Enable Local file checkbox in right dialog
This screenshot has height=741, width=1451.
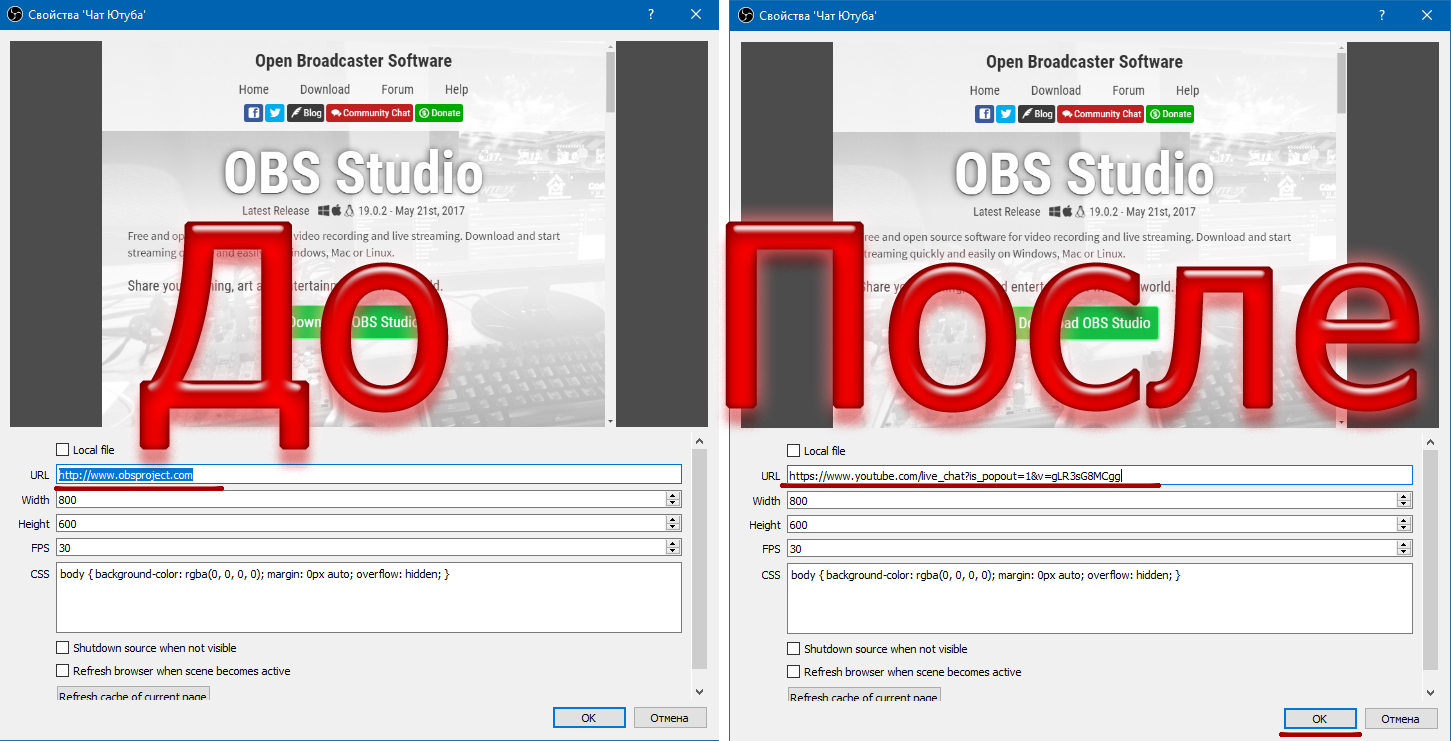pos(794,451)
